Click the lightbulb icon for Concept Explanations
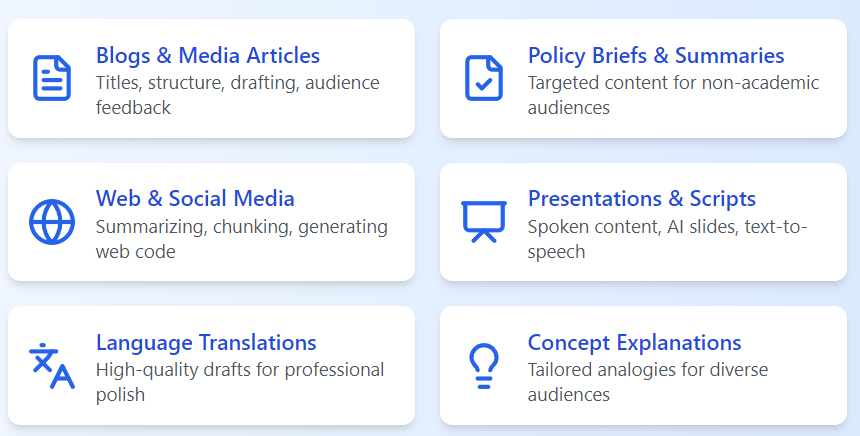The height and width of the screenshot is (436, 860). (x=484, y=365)
